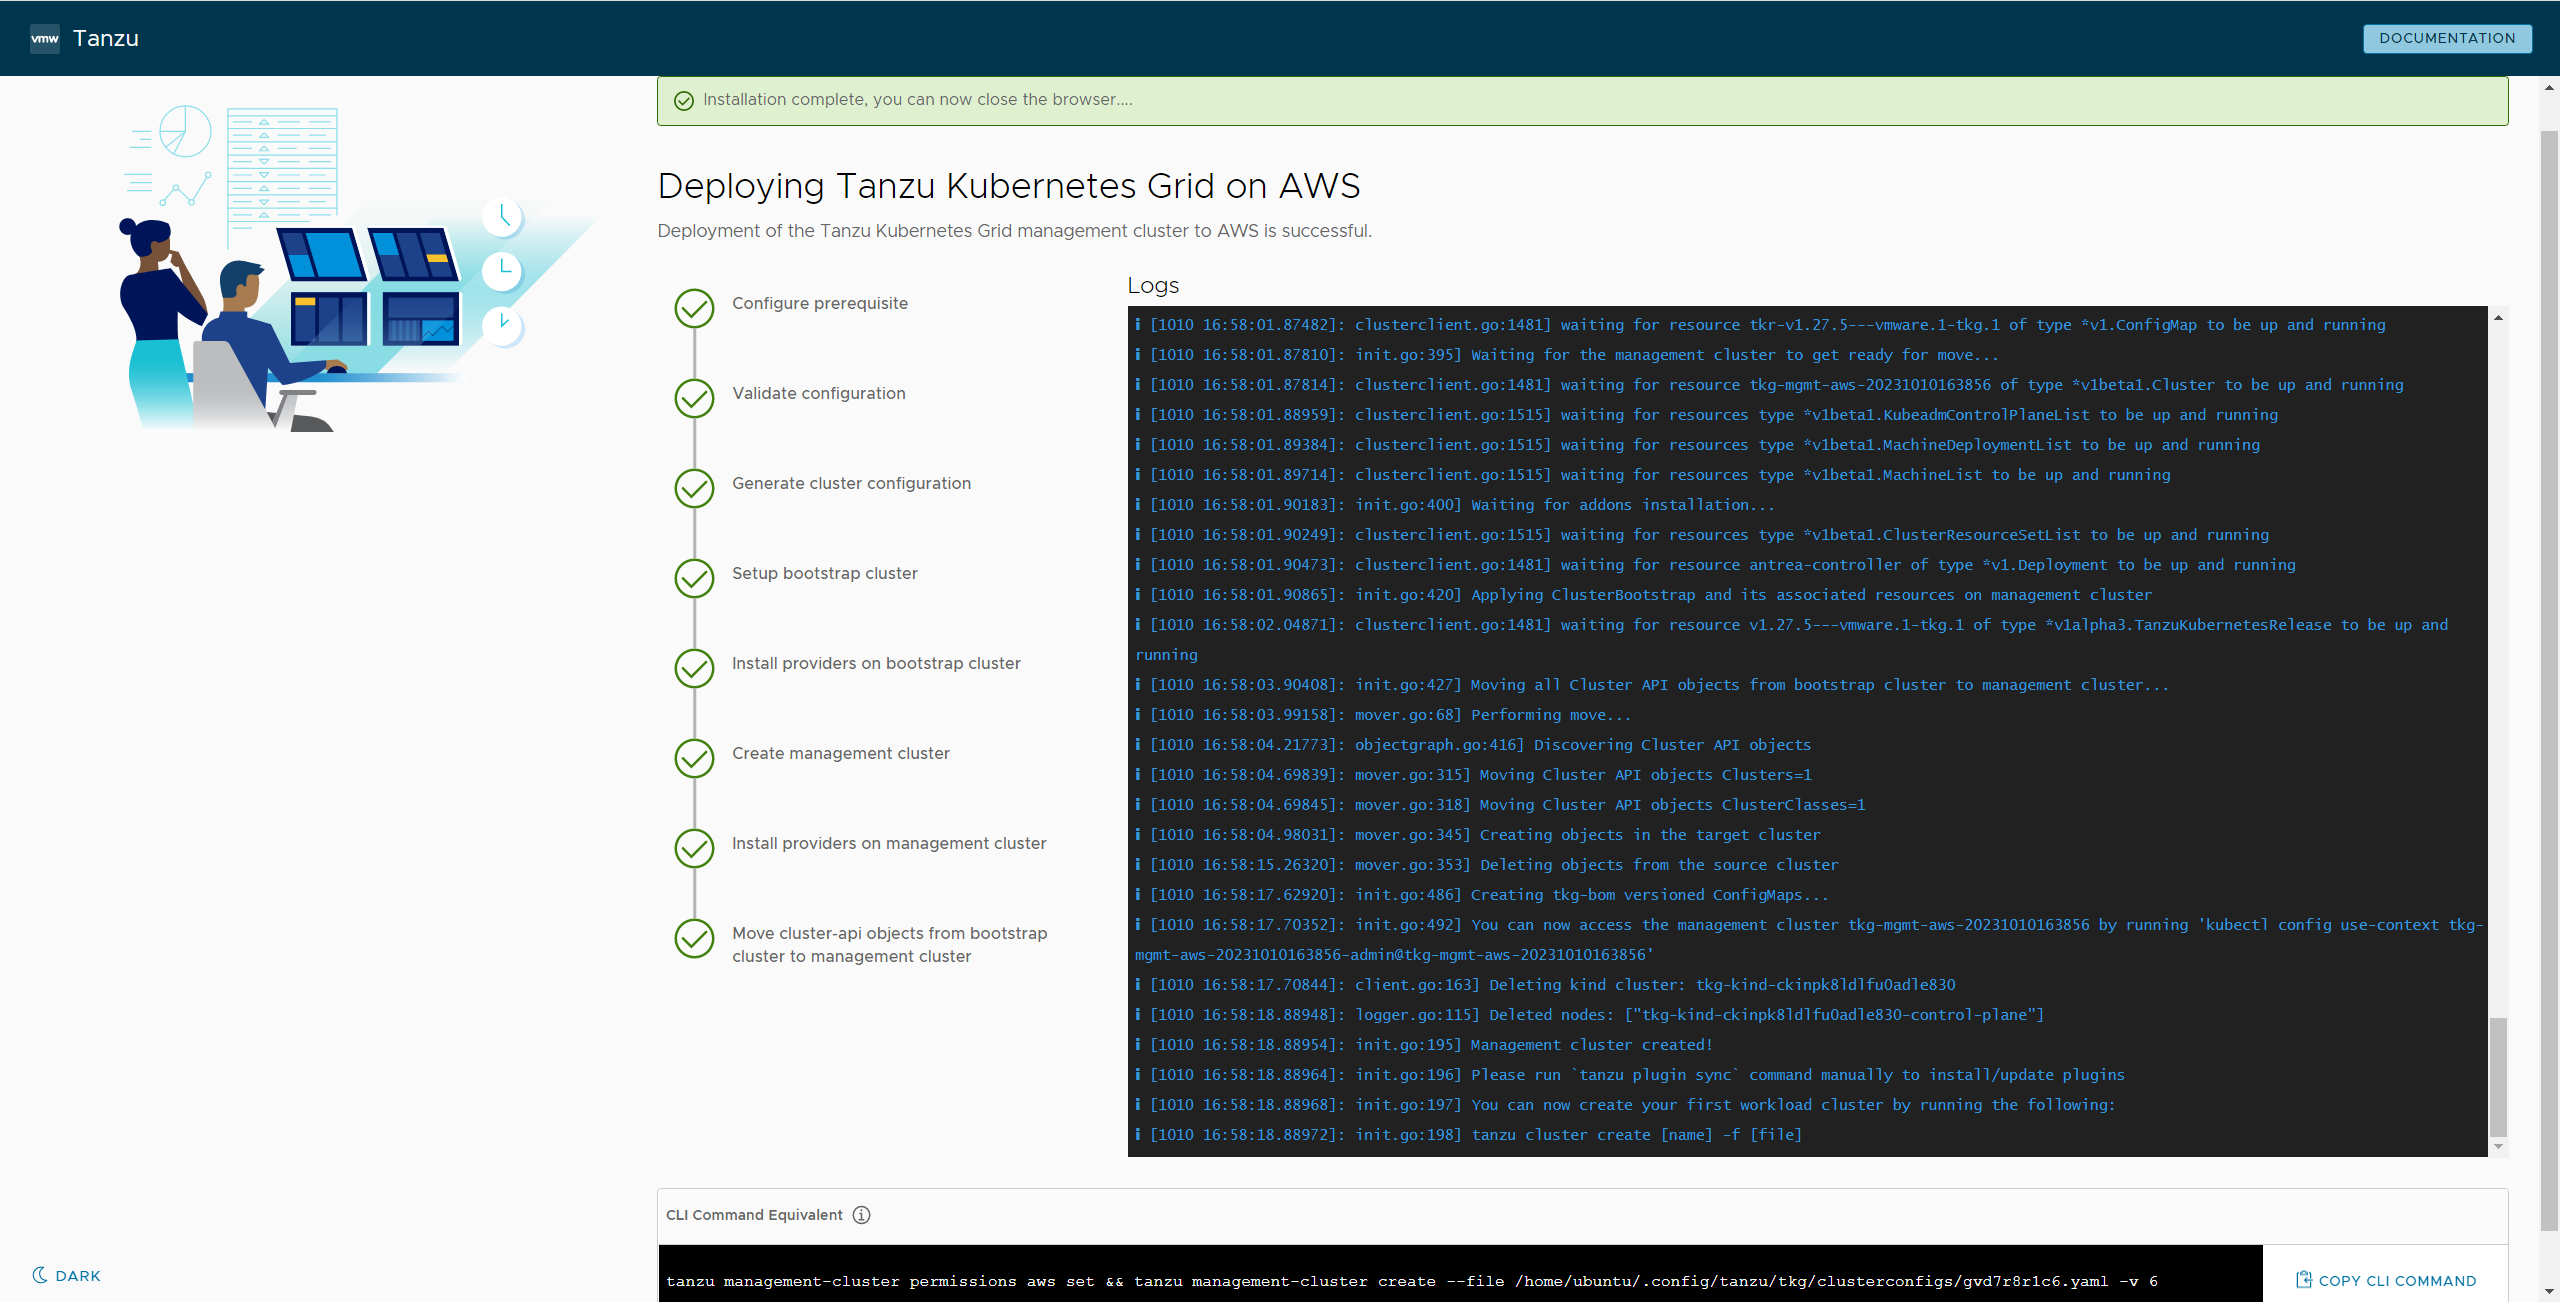This screenshot has height=1302, width=2560.
Task: Click the Setup bootstrap cluster checkmark icon
Action: tap(694, 579)
